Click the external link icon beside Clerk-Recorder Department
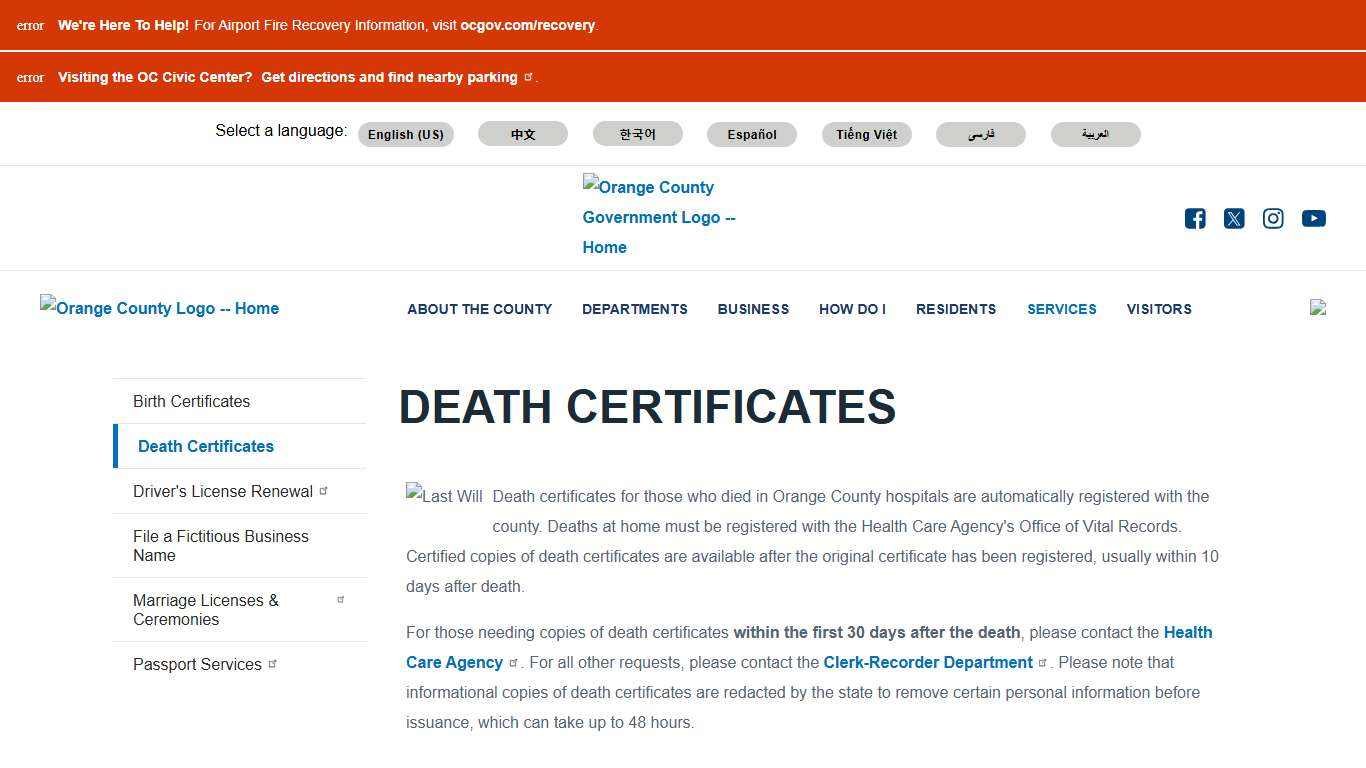 coord(1043,661)
